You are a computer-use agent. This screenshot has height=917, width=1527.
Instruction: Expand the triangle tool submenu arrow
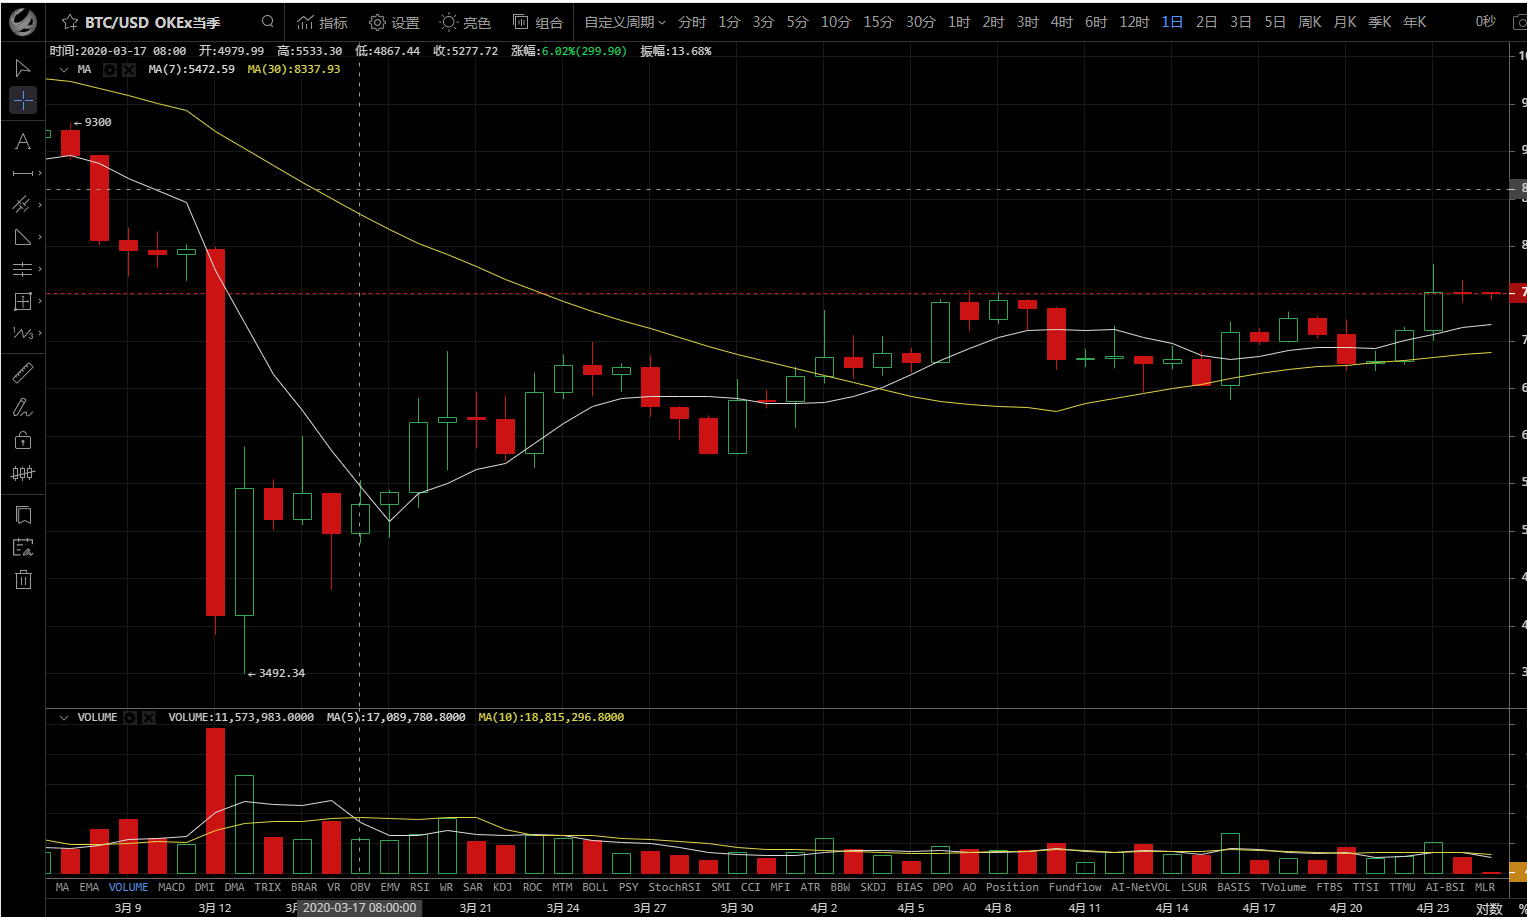40,237
